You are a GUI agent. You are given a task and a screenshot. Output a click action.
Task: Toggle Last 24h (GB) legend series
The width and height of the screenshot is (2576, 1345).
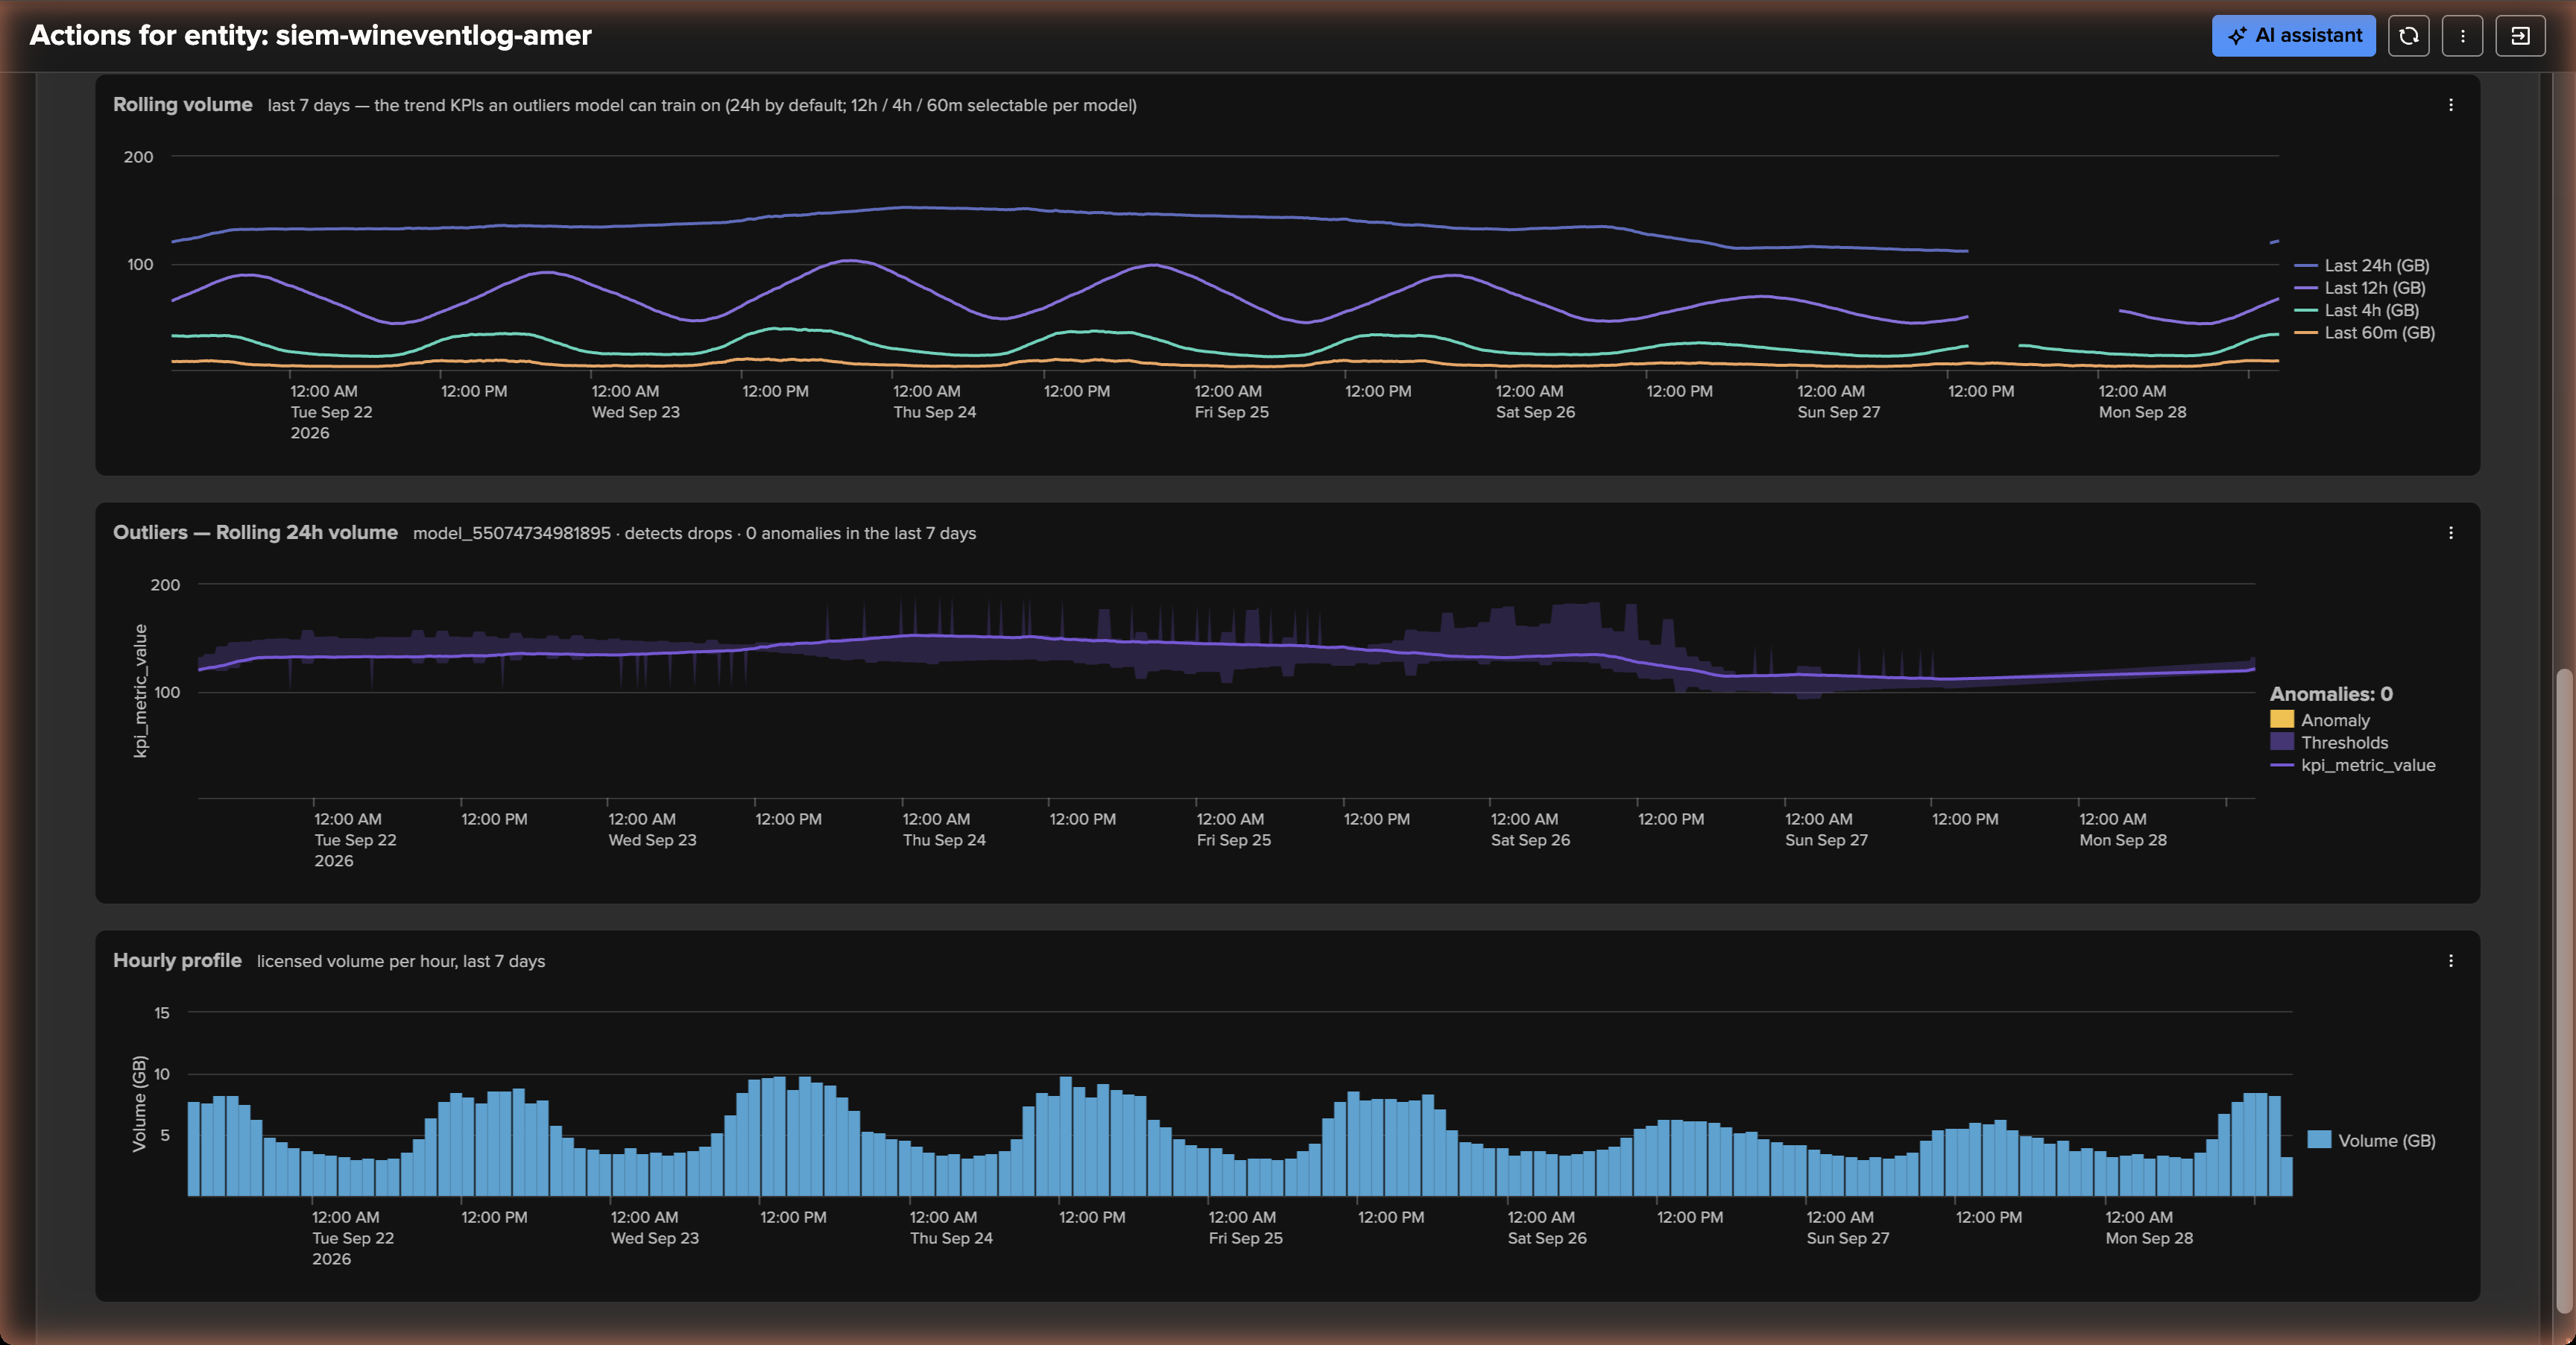pos(2361,265)
